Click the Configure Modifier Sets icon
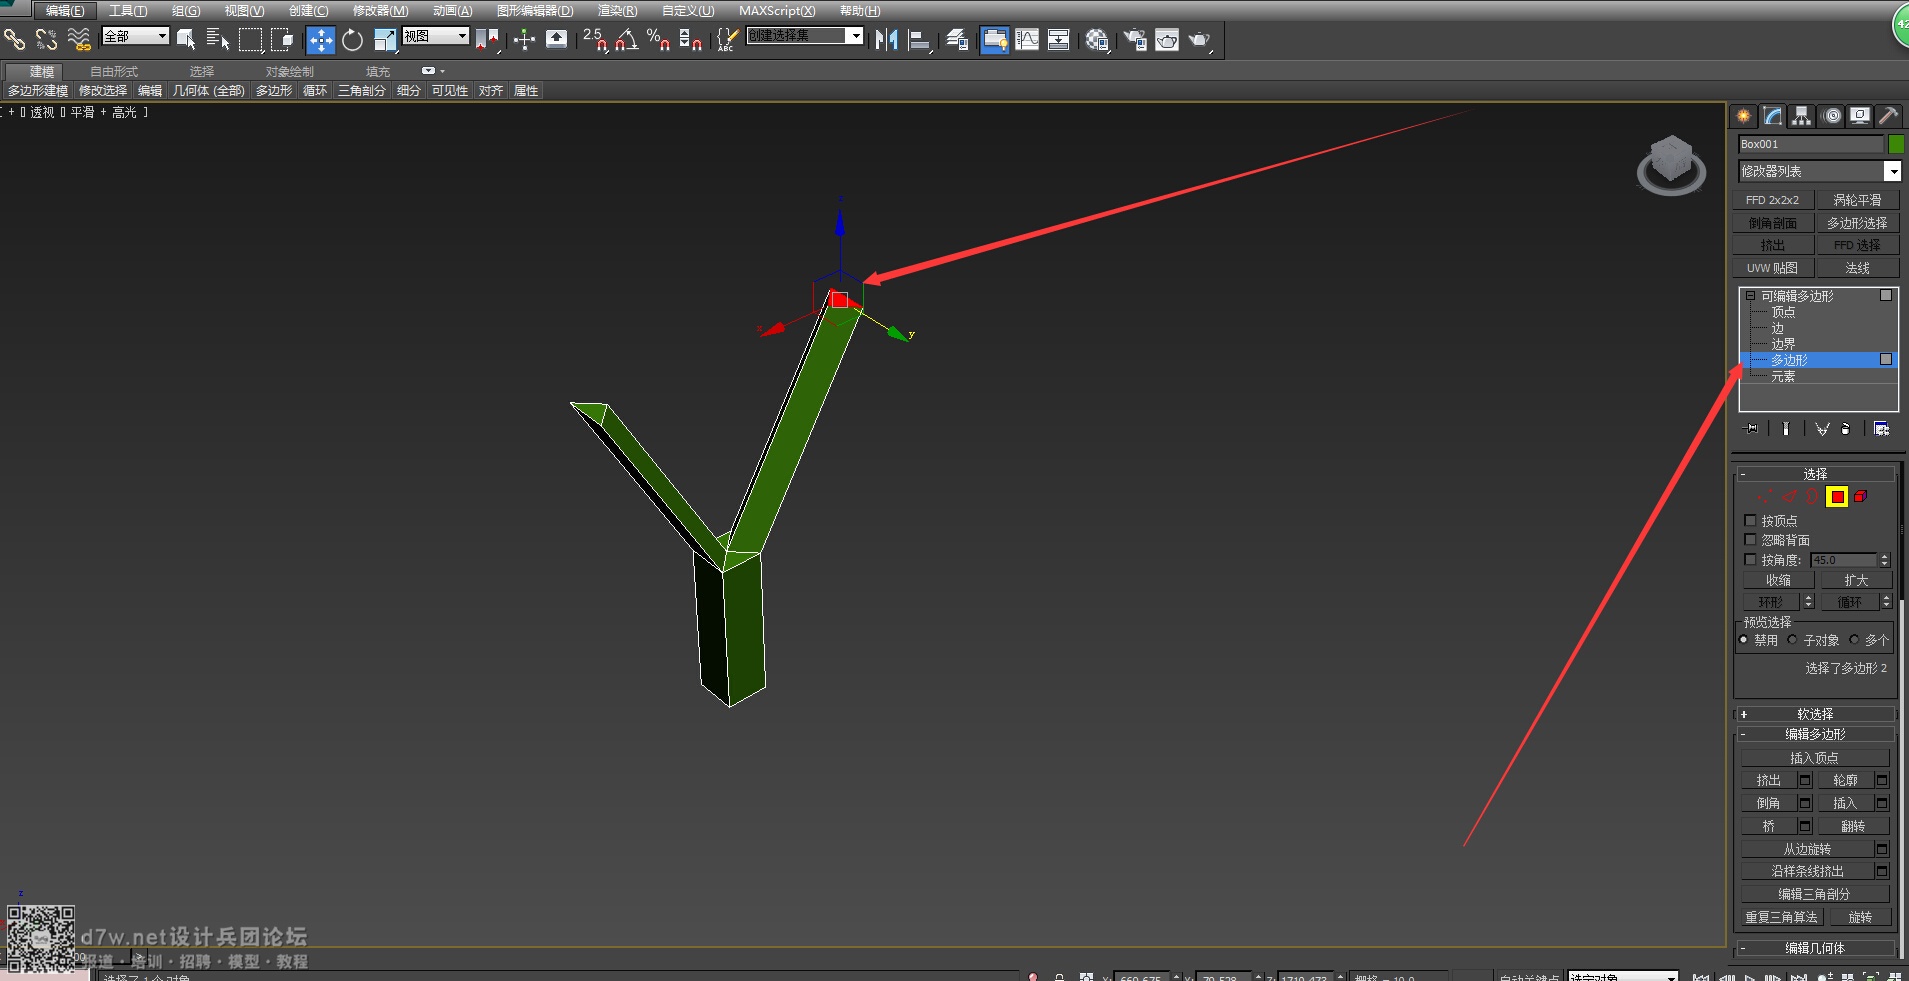Image resolution: width=1909 pixels, height=981 pixels. point(1882,428)
